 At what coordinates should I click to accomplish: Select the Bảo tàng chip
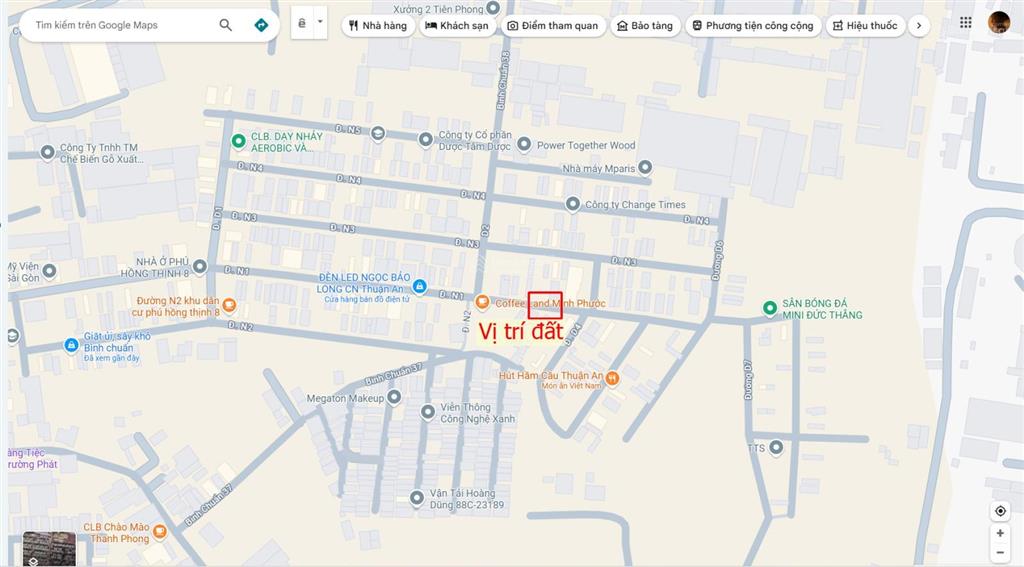click(645, 25)
